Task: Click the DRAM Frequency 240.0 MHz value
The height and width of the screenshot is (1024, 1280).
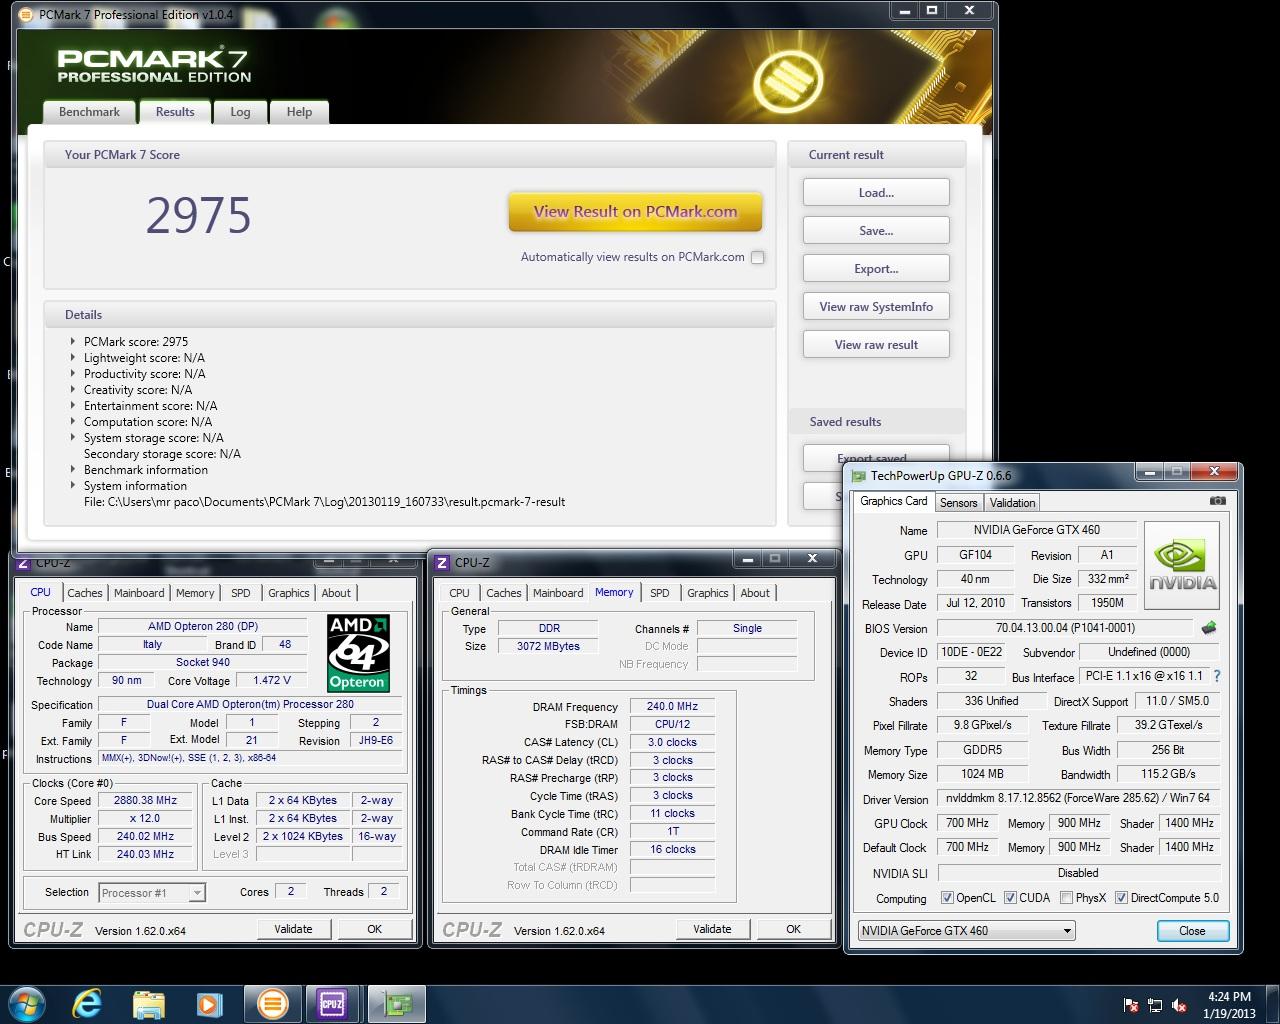Action: pyautogui.click(x=672, y=706)
